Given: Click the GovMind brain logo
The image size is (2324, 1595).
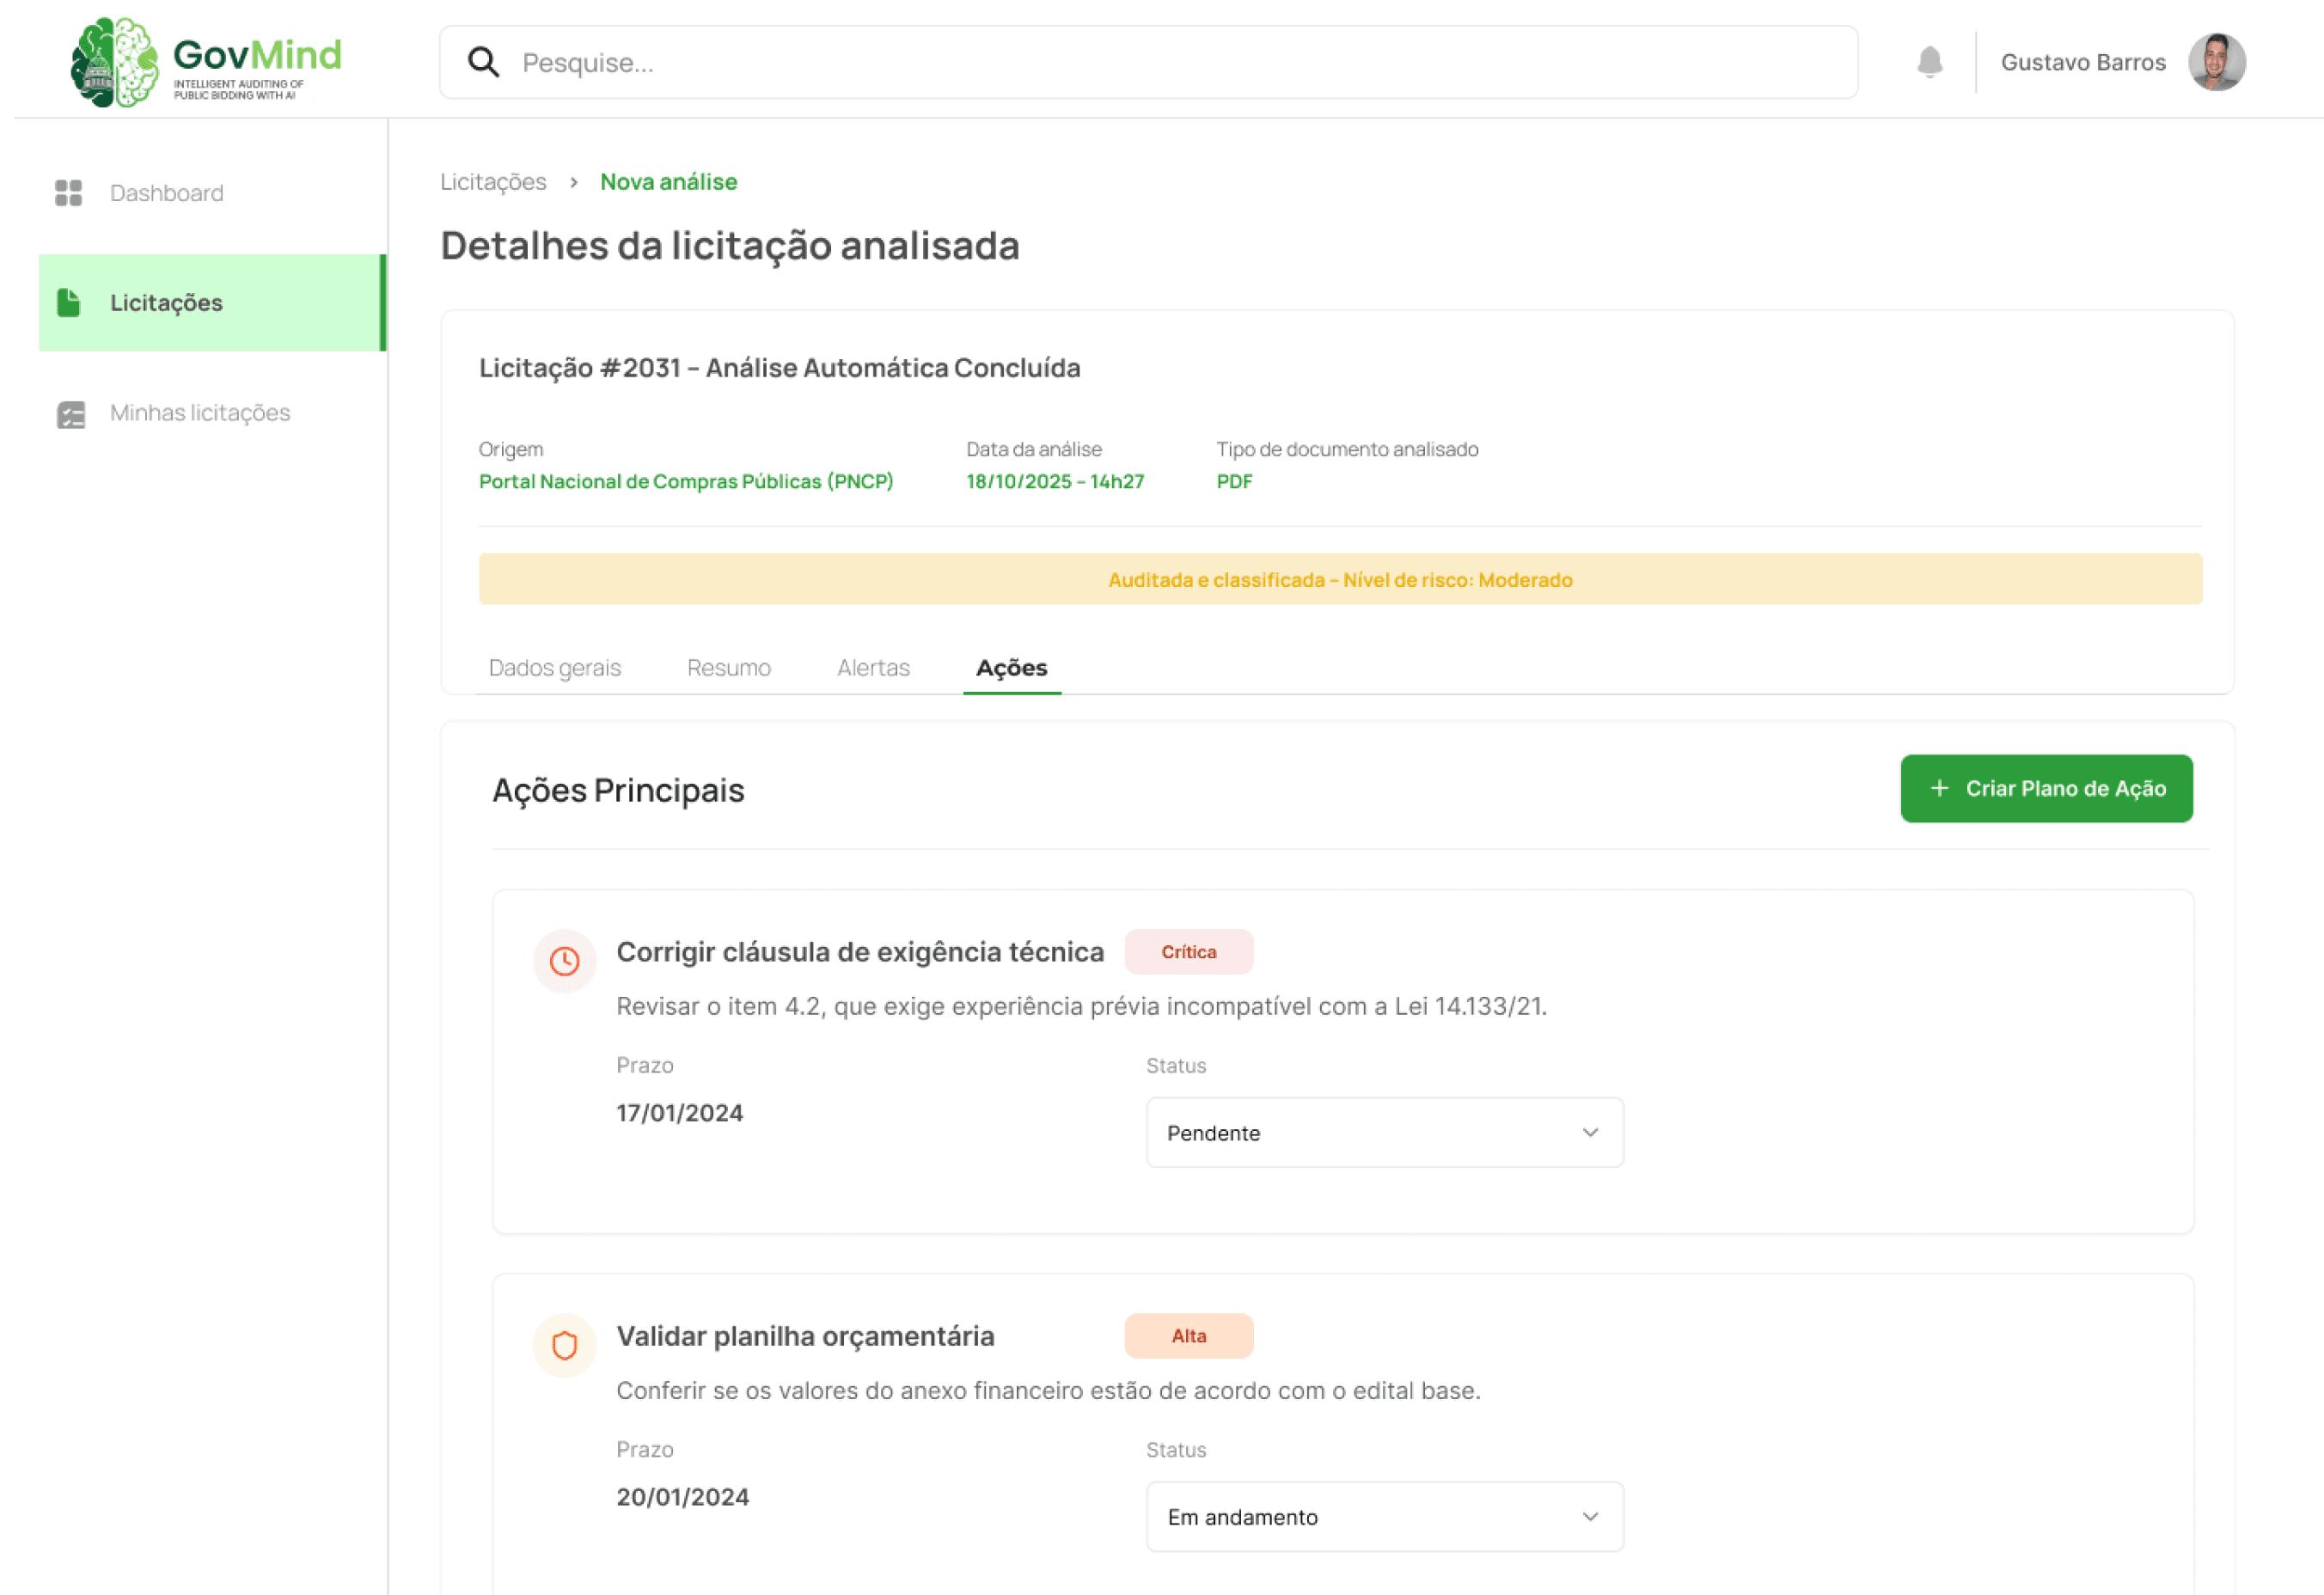Looking at the screenshot, I should click(x=114, y=62).
